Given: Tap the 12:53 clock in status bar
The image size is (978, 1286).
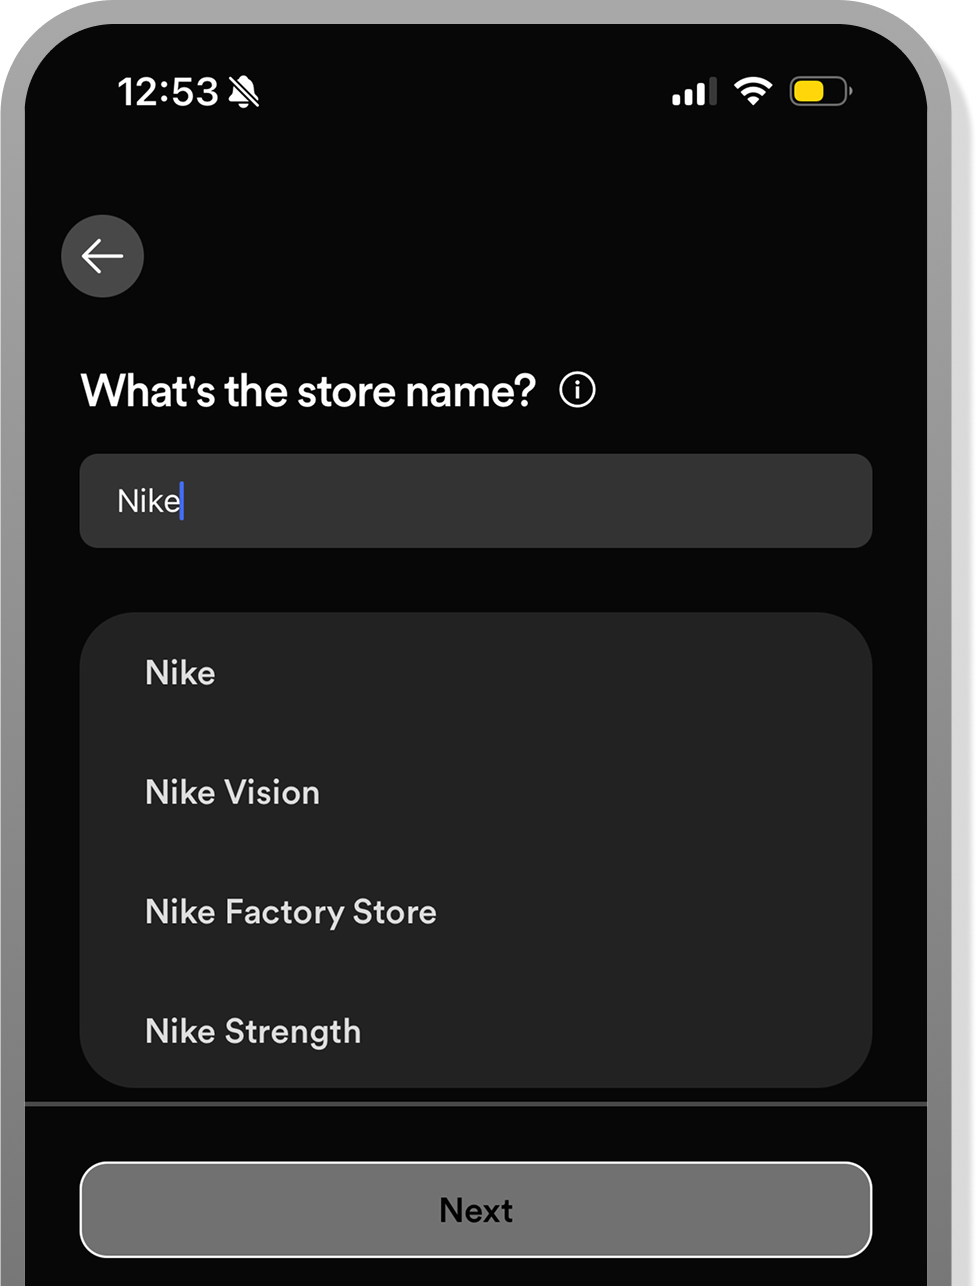Looking at the screenshot, I should pyautogui.click(x=168, y=92).
